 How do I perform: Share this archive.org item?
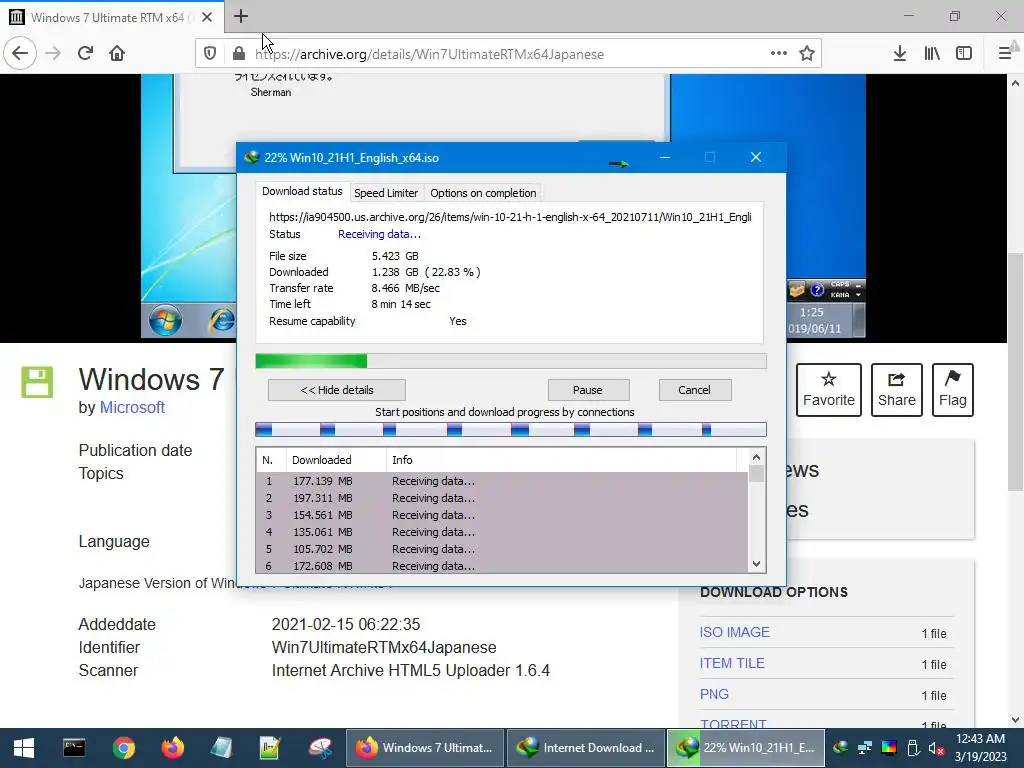click(x=897, y=390)
